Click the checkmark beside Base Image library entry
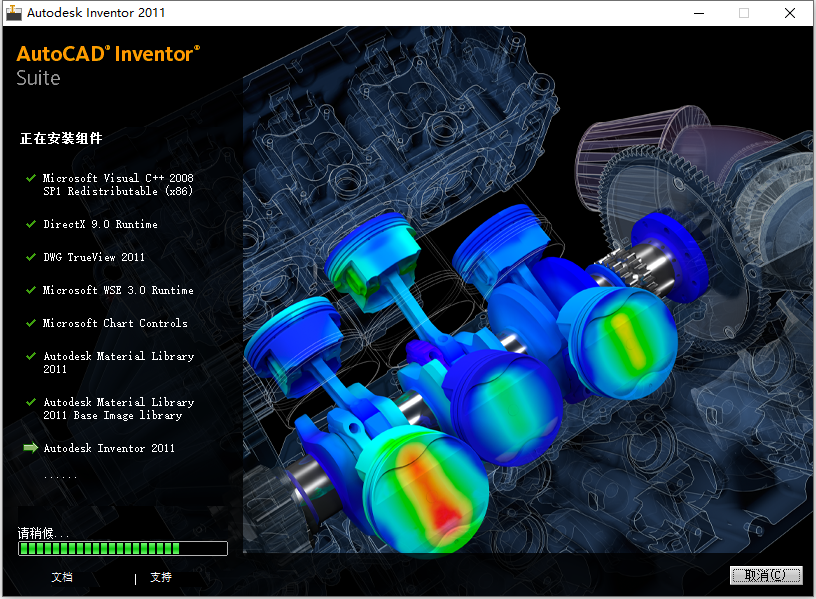 (31, 402)
